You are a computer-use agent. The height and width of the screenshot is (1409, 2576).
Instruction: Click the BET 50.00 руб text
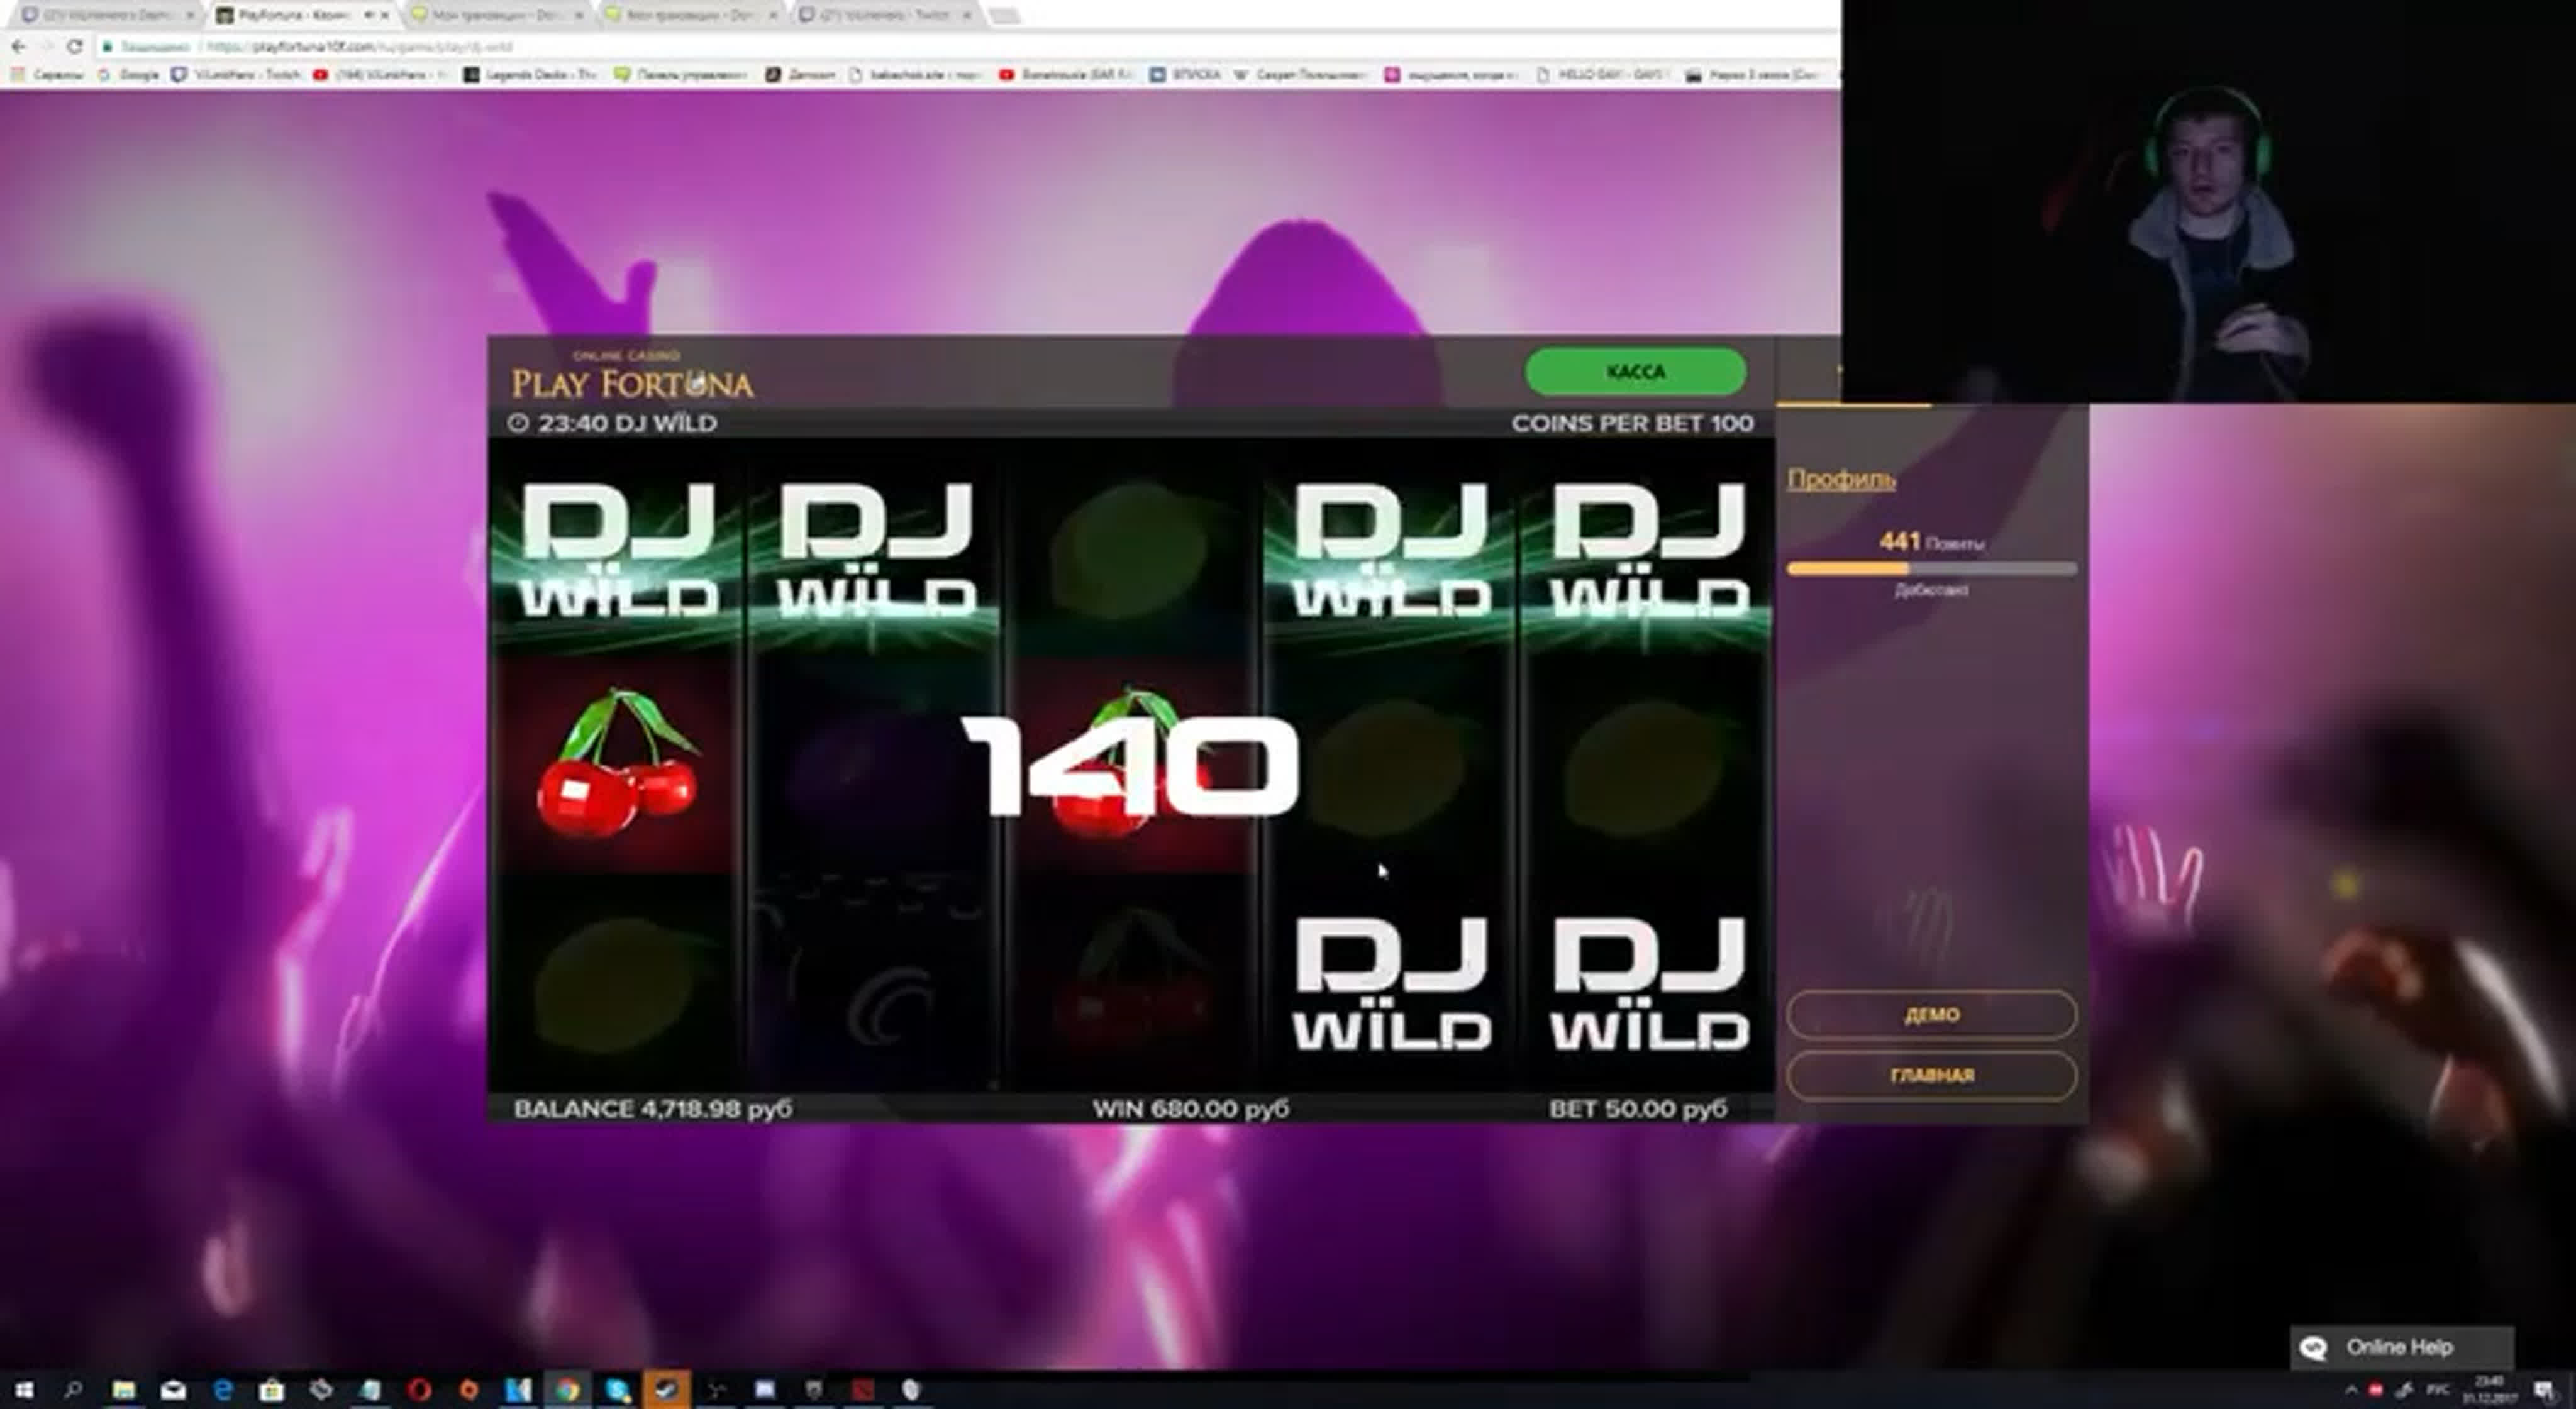click(1638, 1109)
